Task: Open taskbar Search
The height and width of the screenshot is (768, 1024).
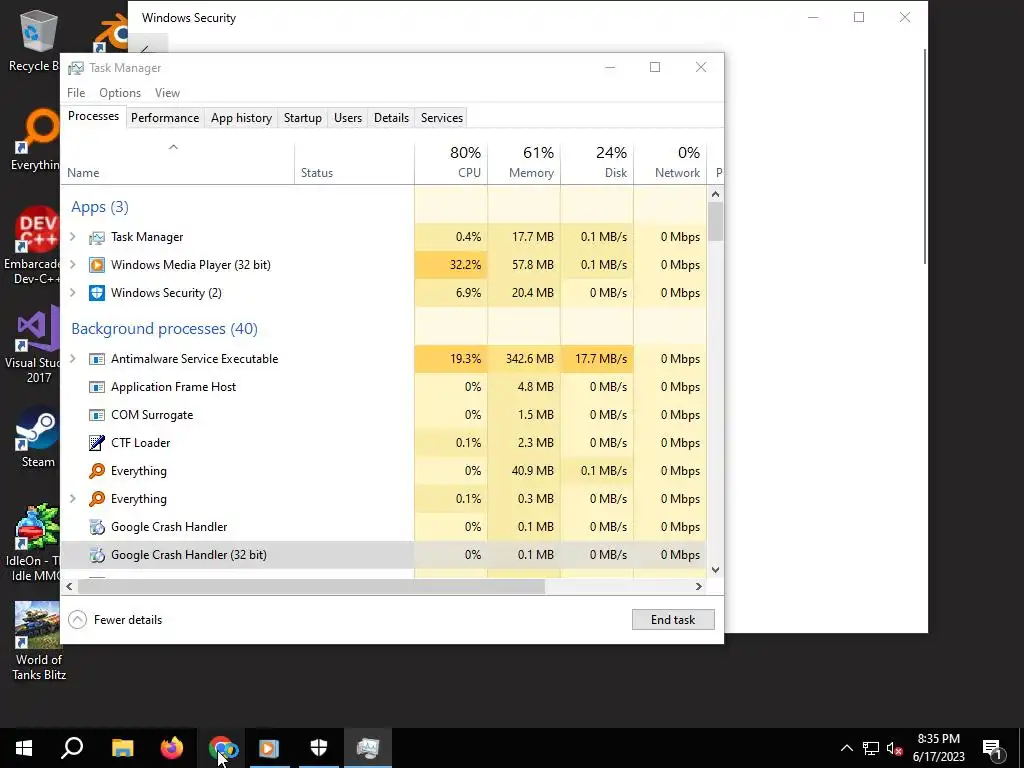Action: click(72, 748)
